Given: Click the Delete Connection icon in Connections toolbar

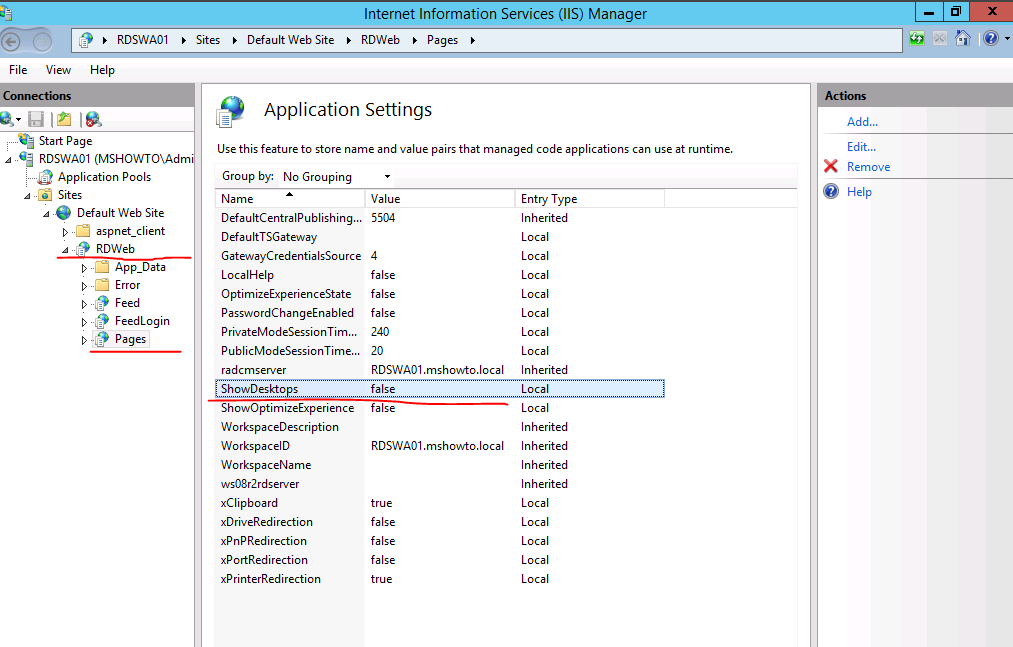Looking at the screenshot, I should point(94,119).
